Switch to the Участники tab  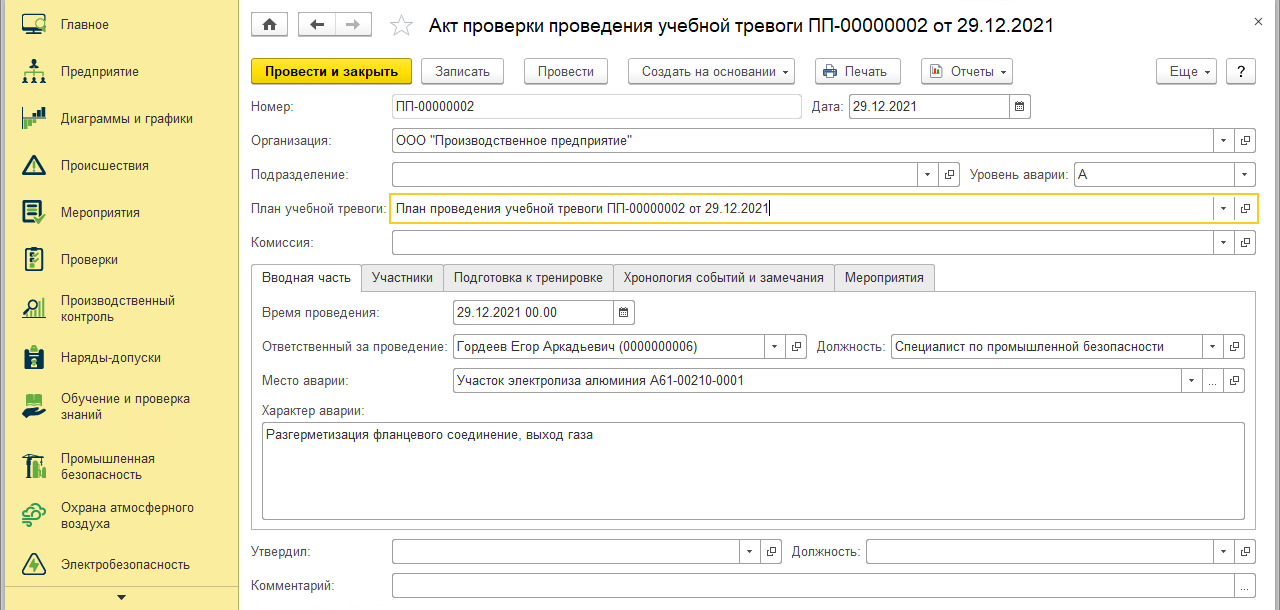(x=402, y=278)
